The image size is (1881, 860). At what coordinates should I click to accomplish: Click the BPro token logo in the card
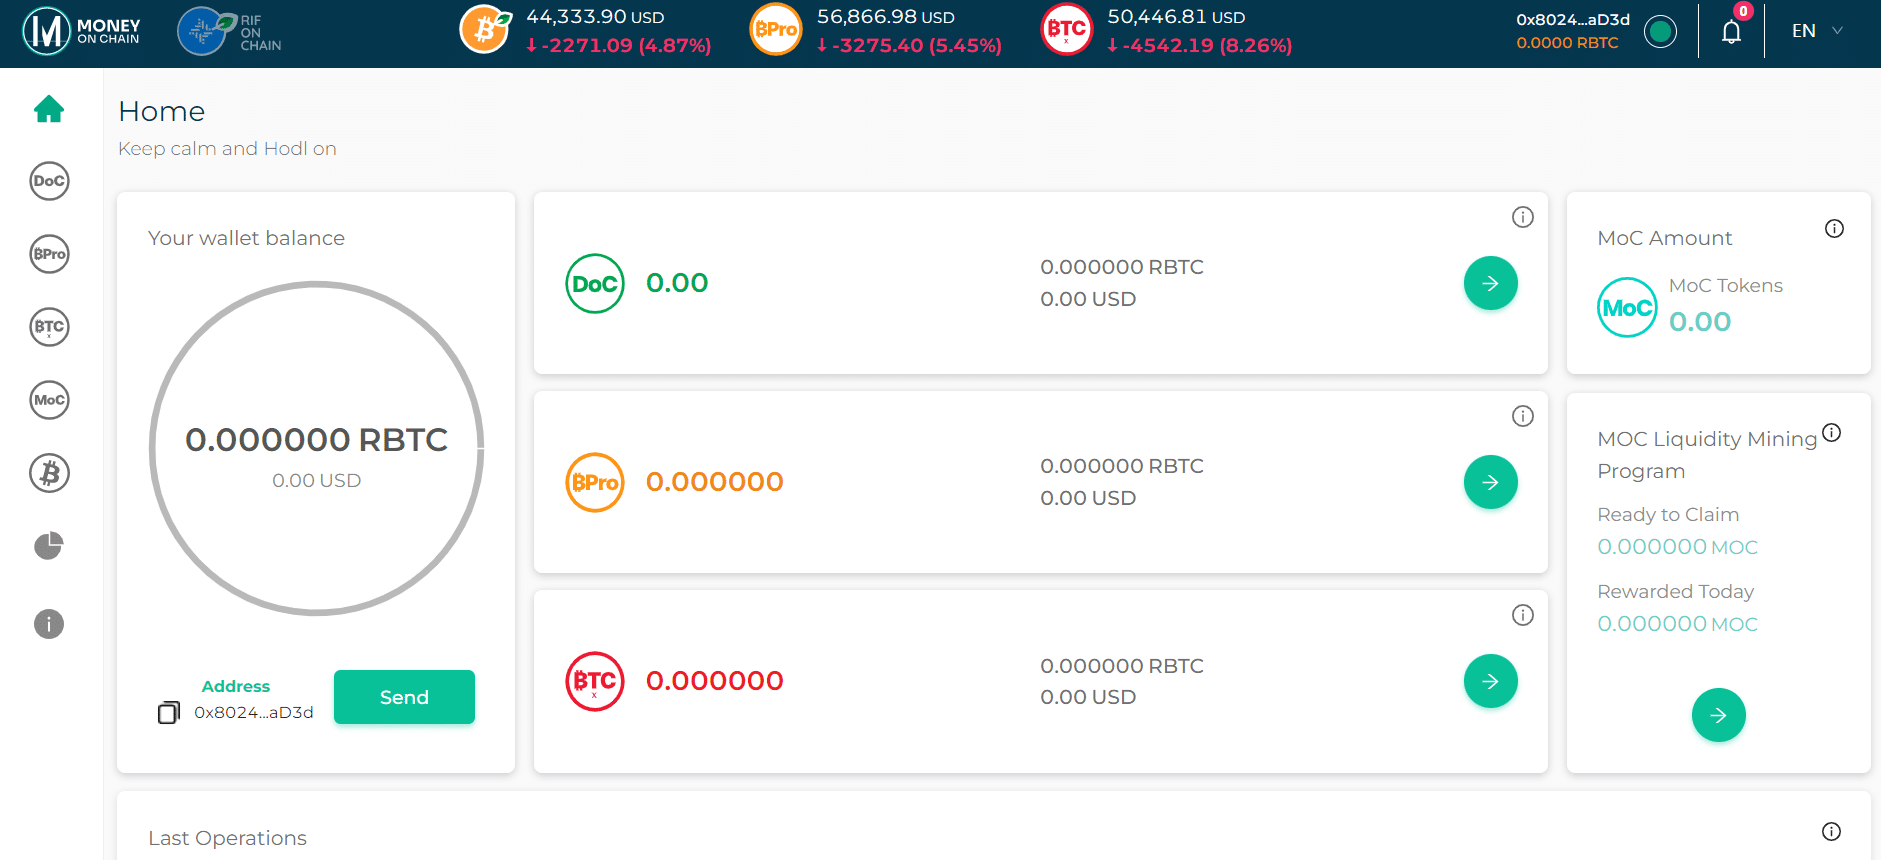(x=595, y=483)
